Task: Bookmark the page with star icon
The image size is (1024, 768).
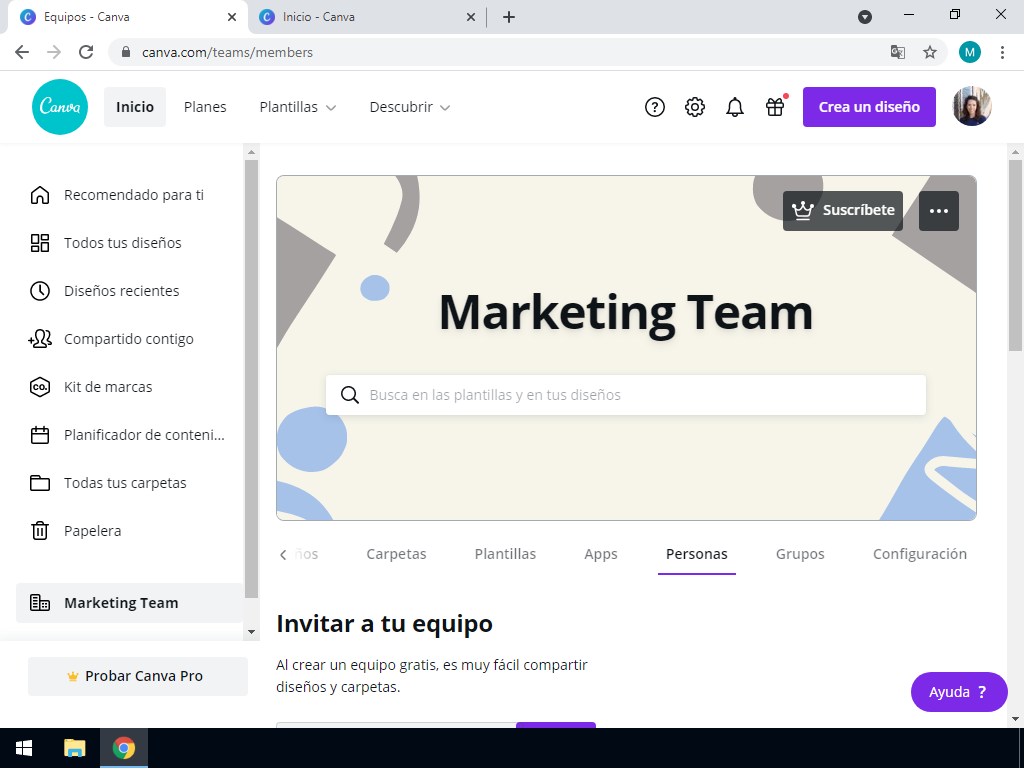Action: (x=930, y=52)
